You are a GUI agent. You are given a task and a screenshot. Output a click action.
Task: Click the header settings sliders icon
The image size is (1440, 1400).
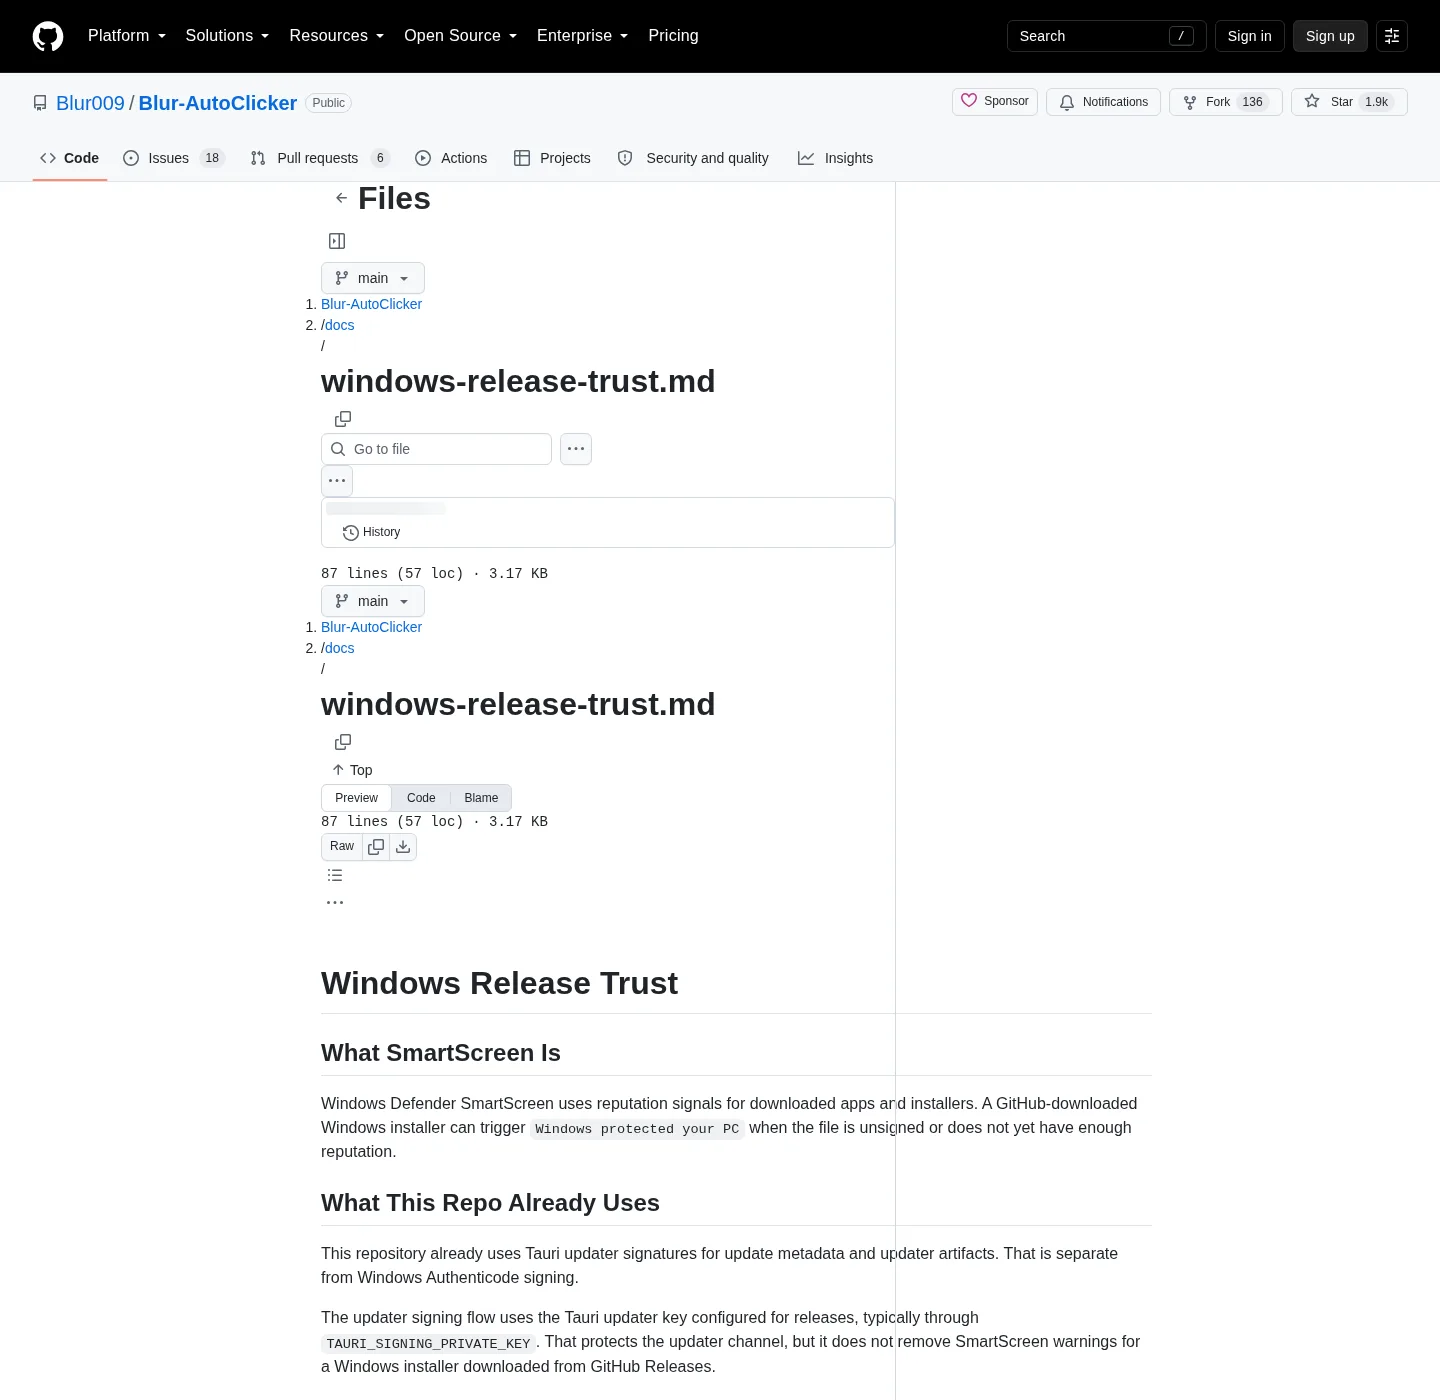pyautogui.click(x=1392, y=36)
